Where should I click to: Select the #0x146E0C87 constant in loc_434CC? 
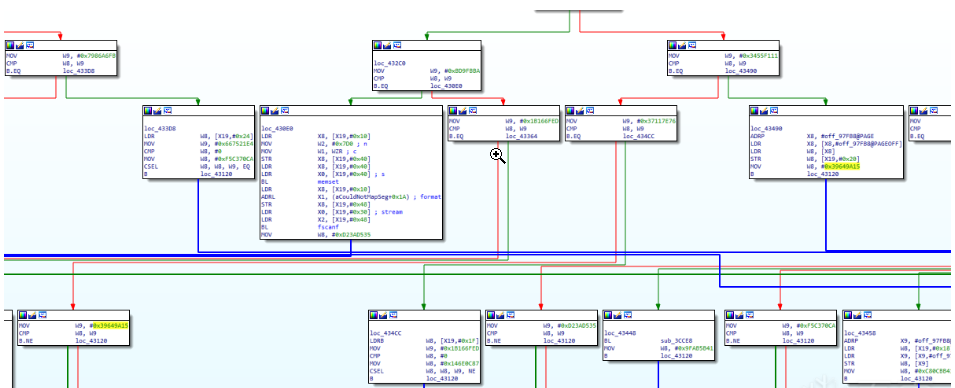pyautogui.click(x=461, y=364)
